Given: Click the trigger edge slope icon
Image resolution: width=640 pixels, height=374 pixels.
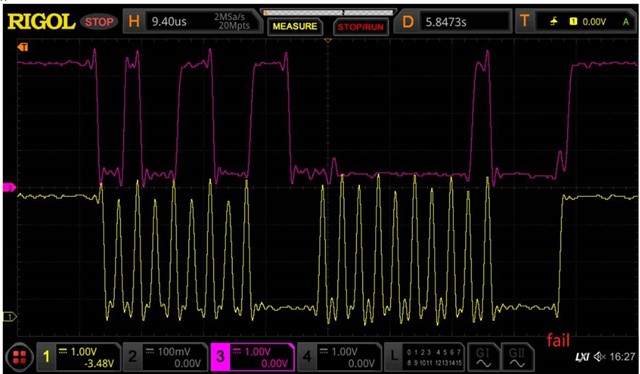Looking at the screenshot, I should point(554,22).
